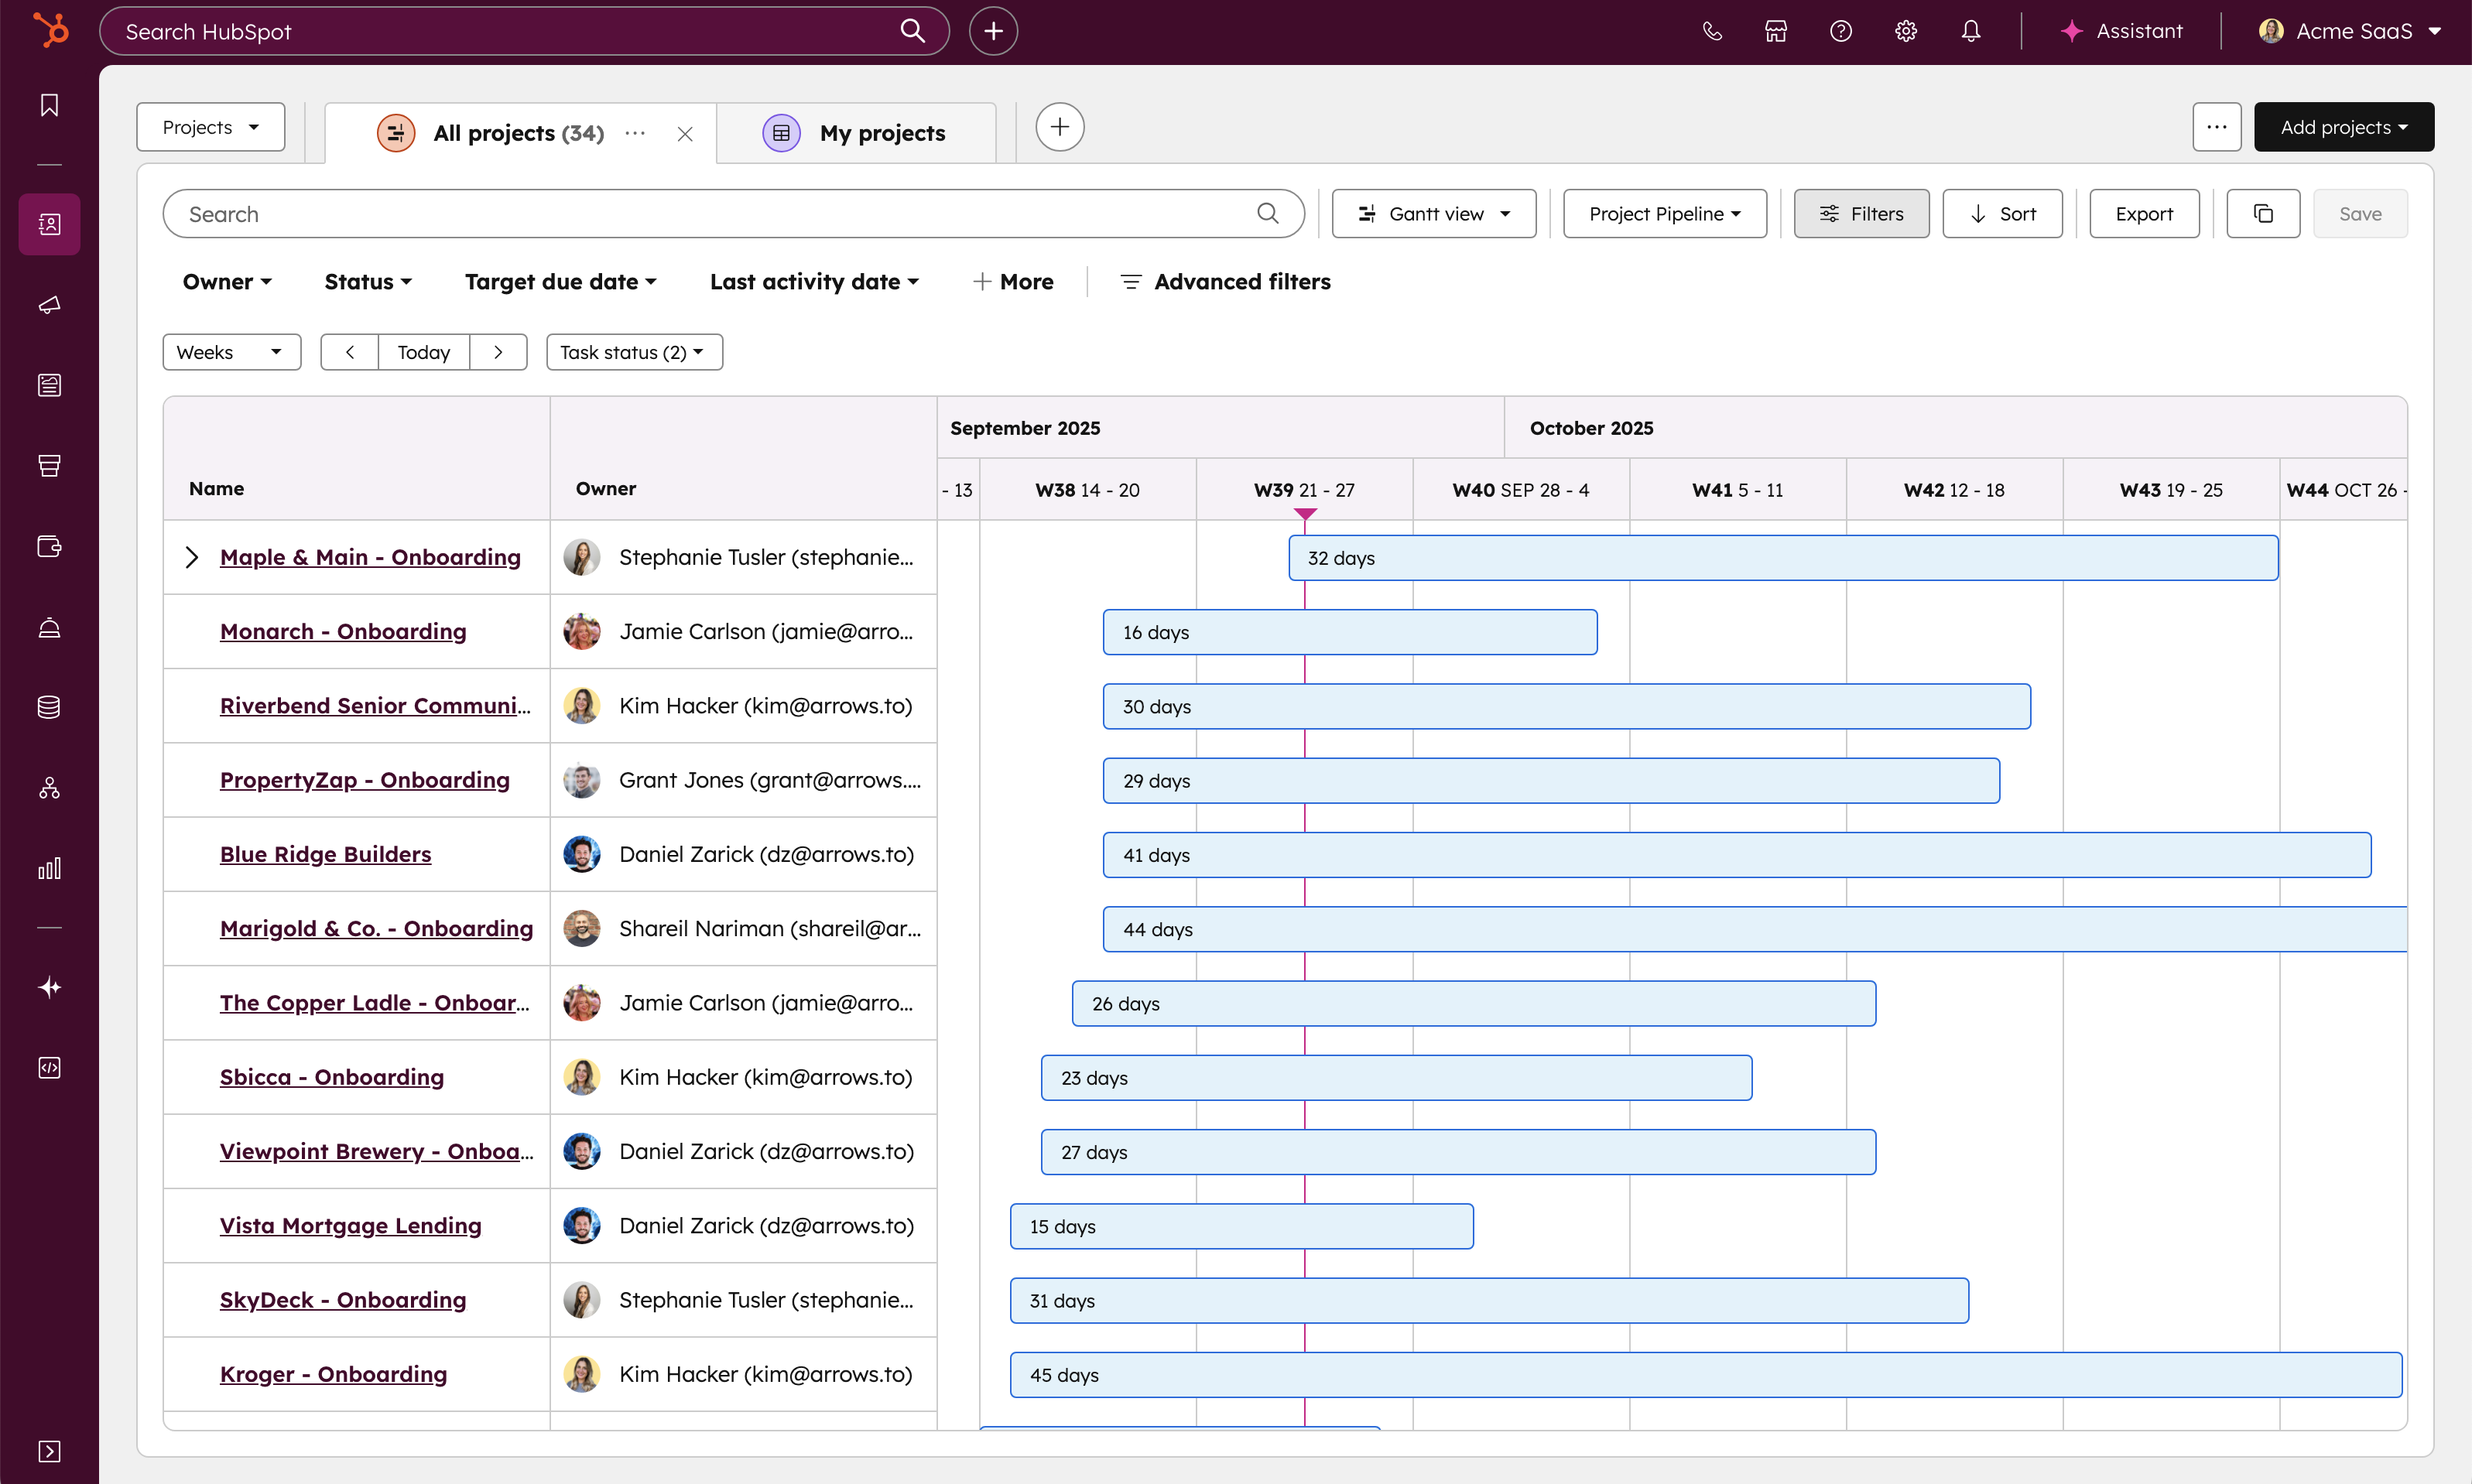Image resolution: width=2472 pixels, height=1484 pixels.
Task: Open the Weeks timescale dropdown
Action: click(x=231, y=352)
